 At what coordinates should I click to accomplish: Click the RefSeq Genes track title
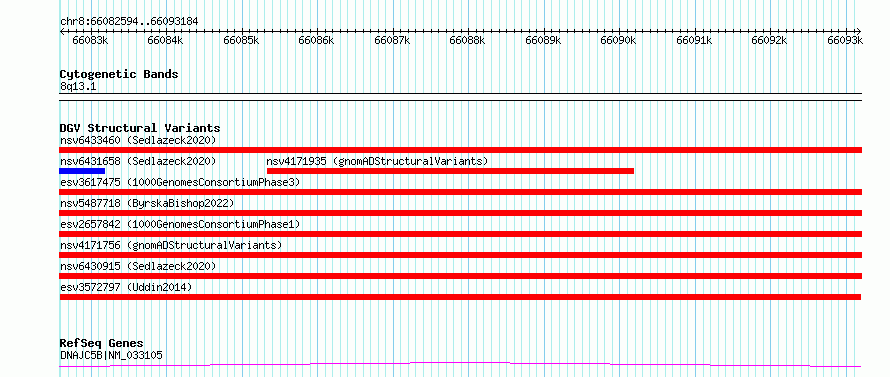click(x=102, y=344)
